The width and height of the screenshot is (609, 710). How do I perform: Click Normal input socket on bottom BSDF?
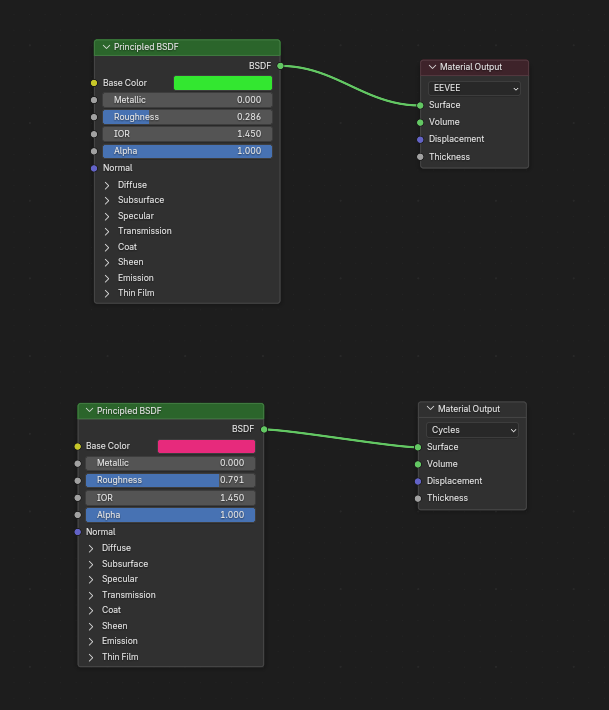tap(77, 532)
